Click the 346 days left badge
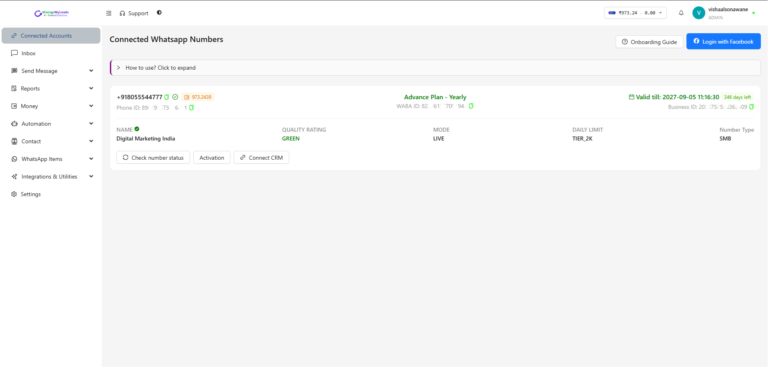This screenshot has height=367, width=768. [x=738, y=97]
